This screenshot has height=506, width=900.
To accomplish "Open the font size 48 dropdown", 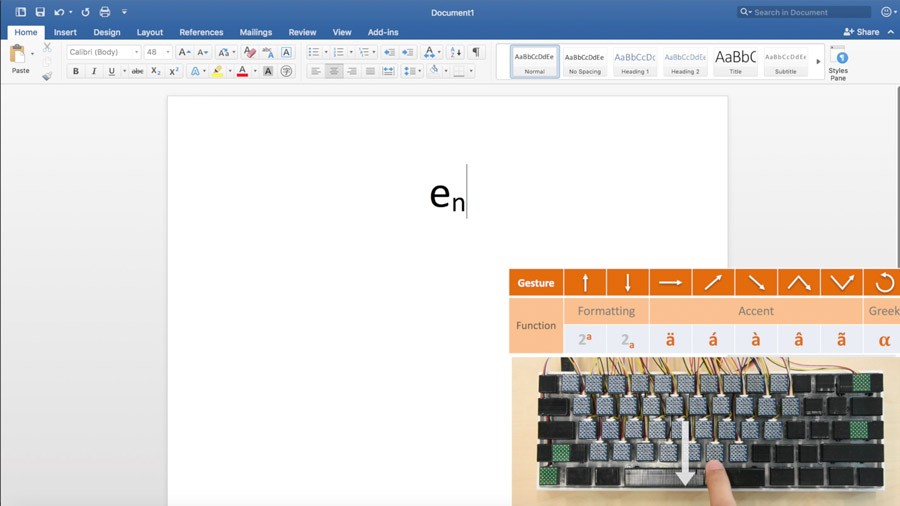I will [158, 52].
